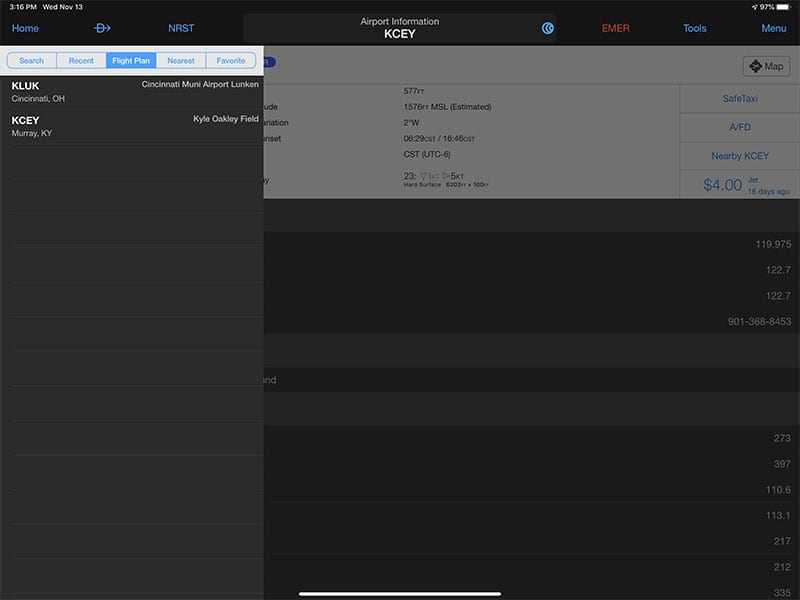The image size is (800, 600).
Task: Tap the runway 23 wind component entry
Action: (446, 179)
